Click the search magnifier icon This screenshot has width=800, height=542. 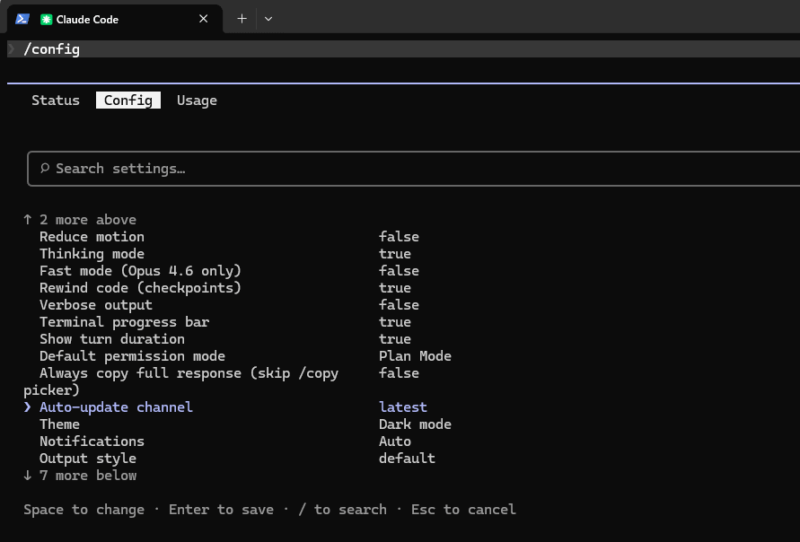(x=44, y=168)
